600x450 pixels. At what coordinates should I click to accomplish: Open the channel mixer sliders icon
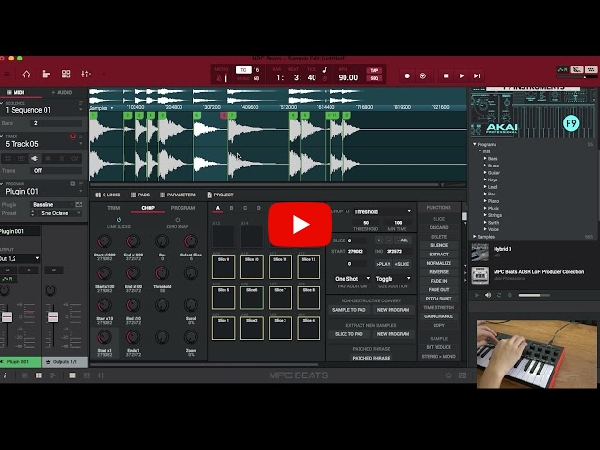tap(86, 74)
